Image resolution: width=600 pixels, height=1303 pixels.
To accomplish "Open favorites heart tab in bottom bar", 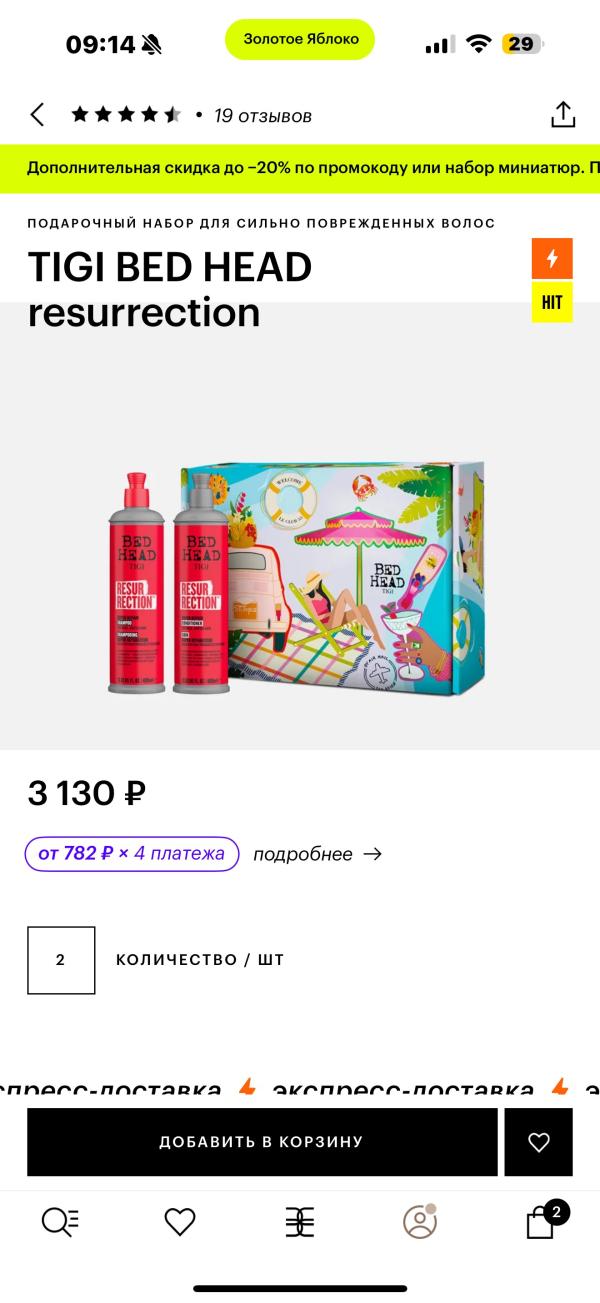I will pos(180,1222).
